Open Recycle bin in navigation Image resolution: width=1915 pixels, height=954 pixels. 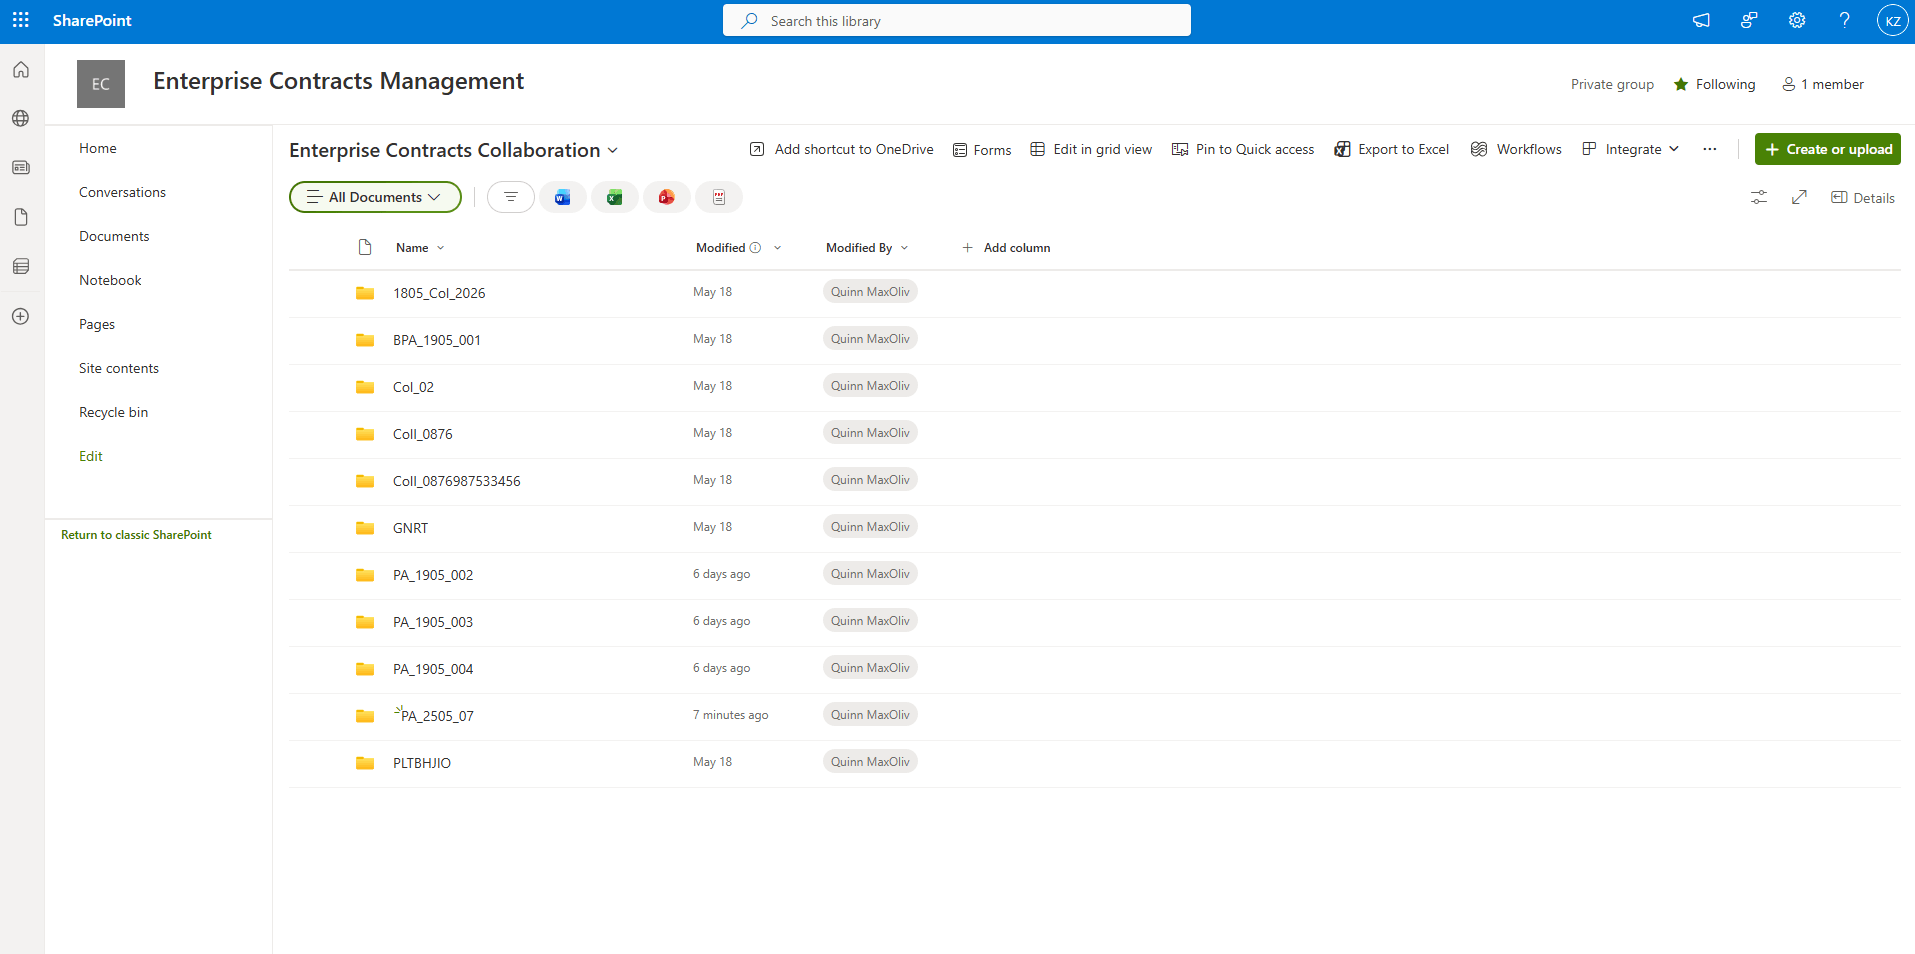click(113, 412)
